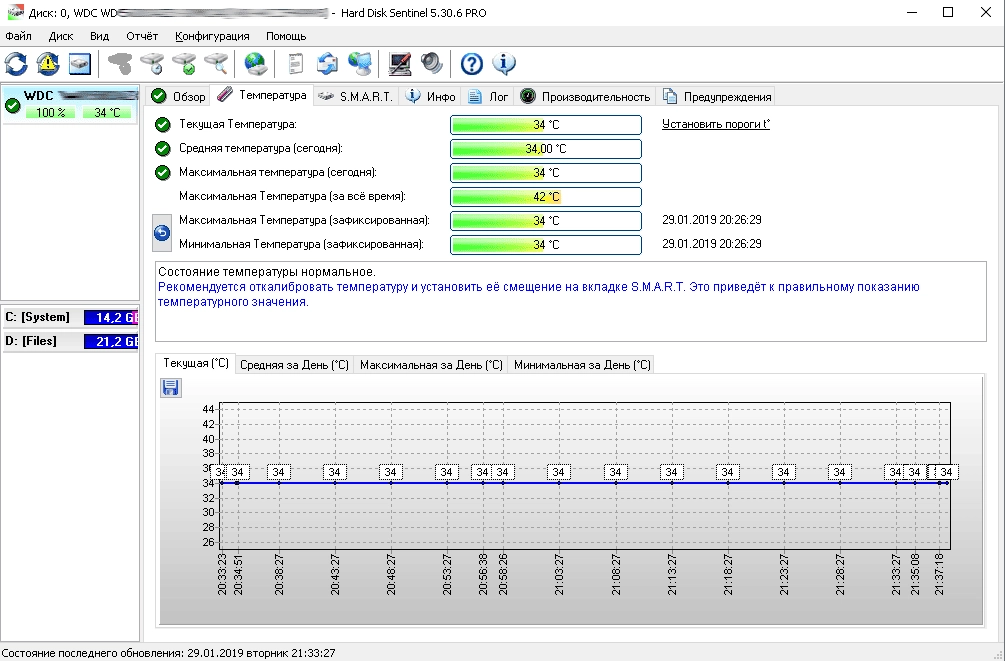1005x661 pixels.
Task: Click the report document toolbar icon
Action: [295, 63]
